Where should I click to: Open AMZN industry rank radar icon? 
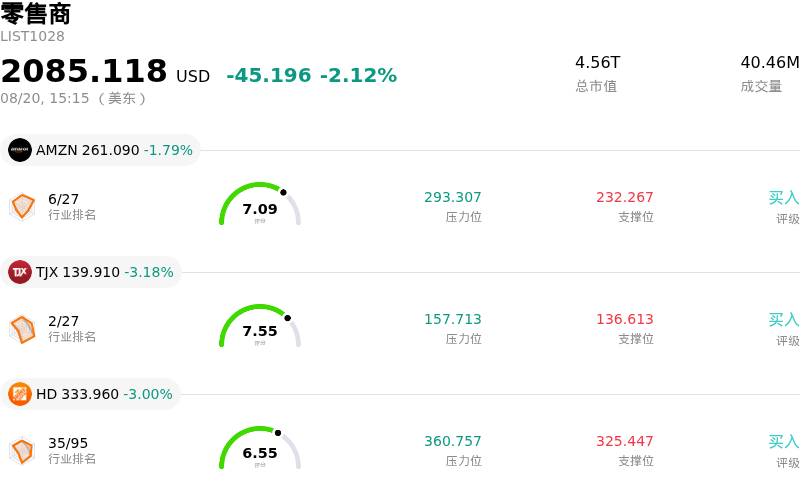click(22, 207)
